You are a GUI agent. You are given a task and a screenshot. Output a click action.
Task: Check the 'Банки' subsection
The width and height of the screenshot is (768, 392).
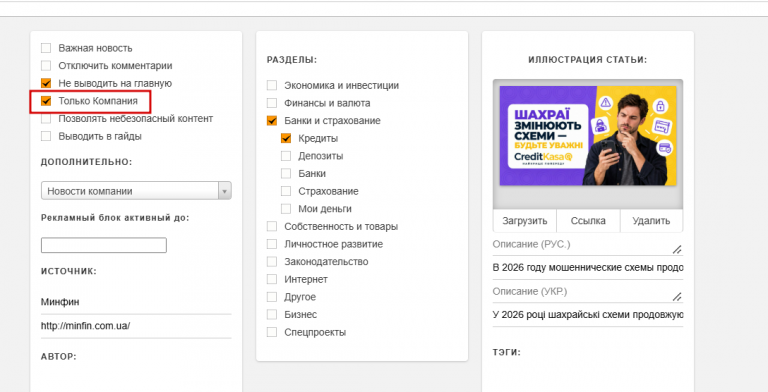(286, 173)
